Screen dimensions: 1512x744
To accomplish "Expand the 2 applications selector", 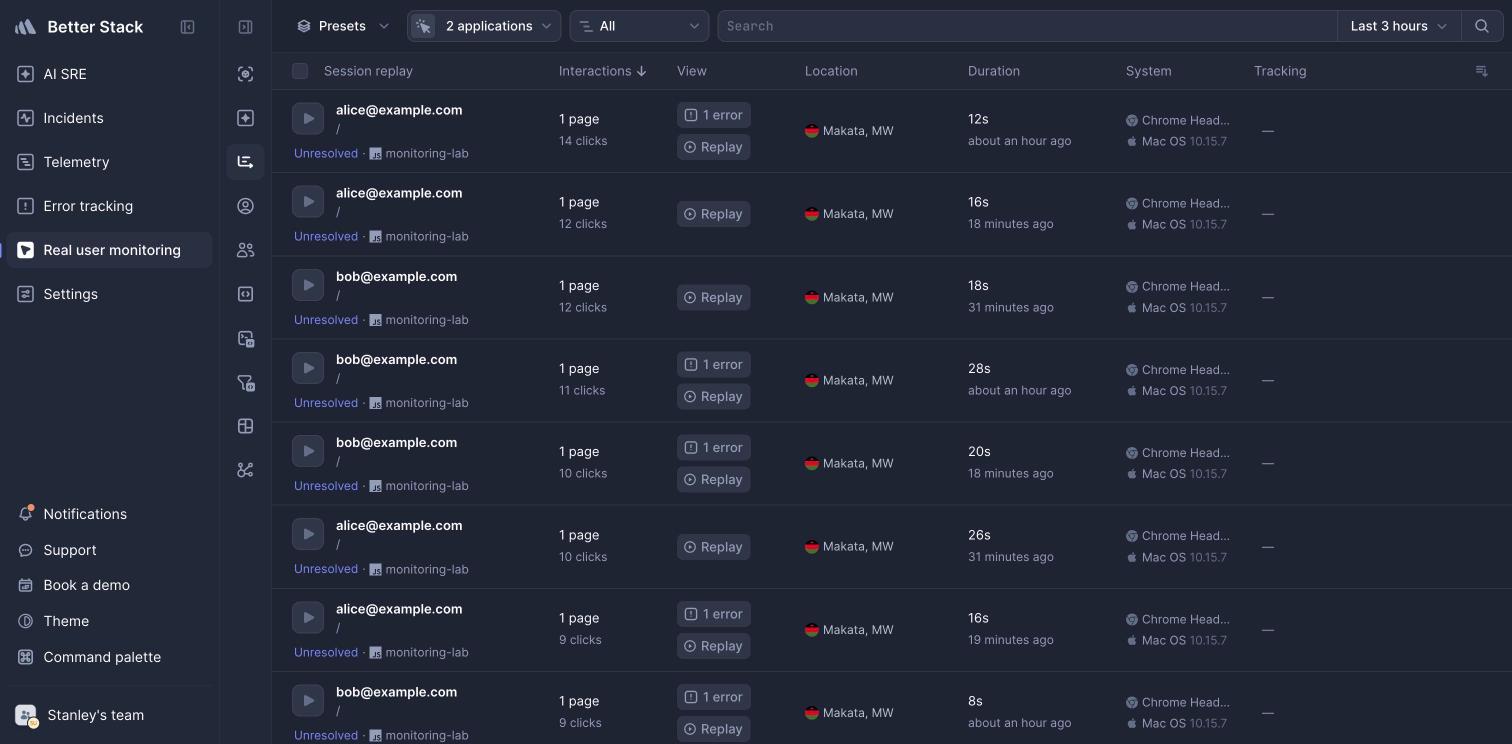I will (484, 26).
